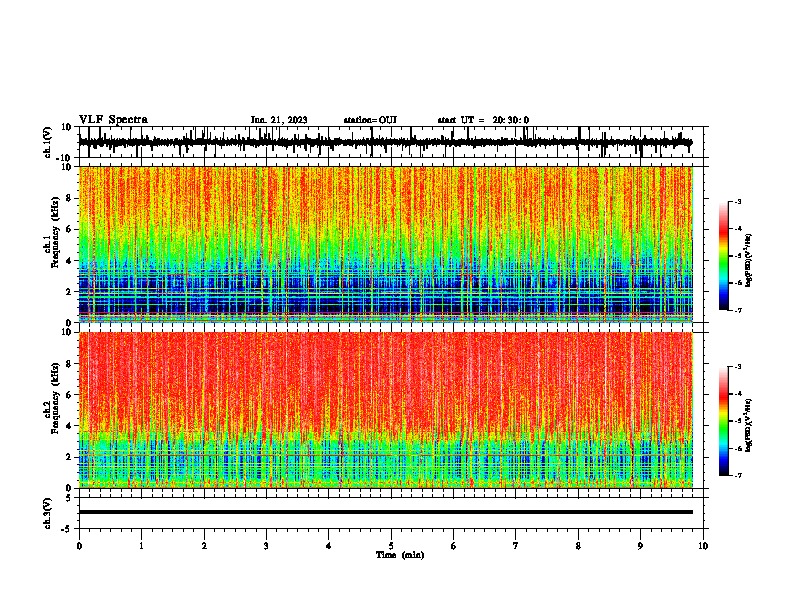
Task: Select the "Jan. 21, 2023" date text
Action: click(279, 120)
